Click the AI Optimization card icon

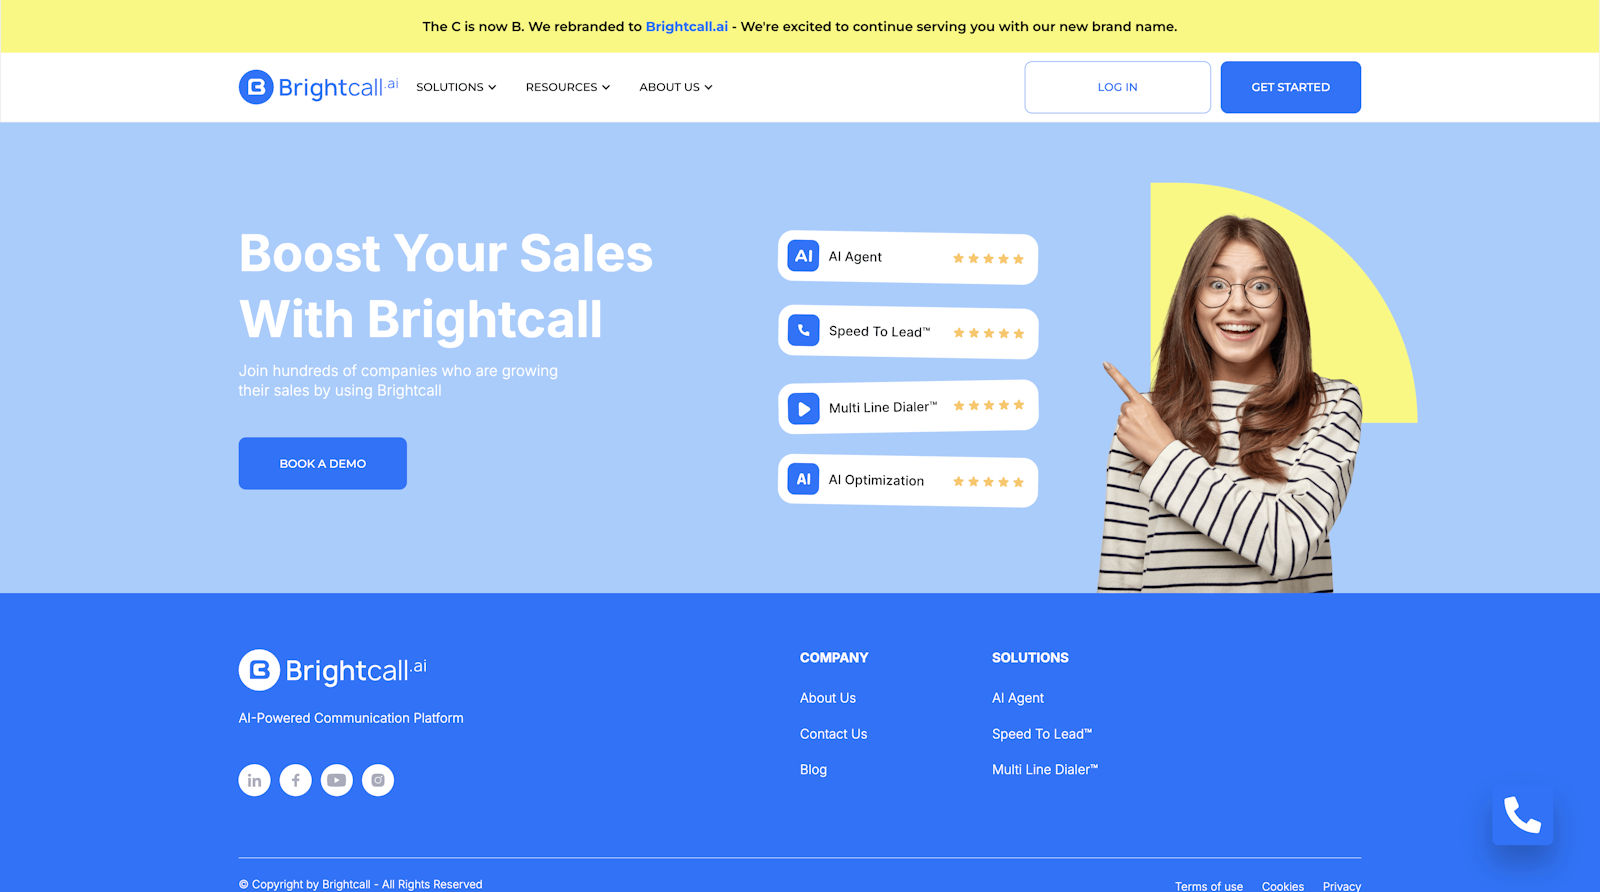coord(803,479)
